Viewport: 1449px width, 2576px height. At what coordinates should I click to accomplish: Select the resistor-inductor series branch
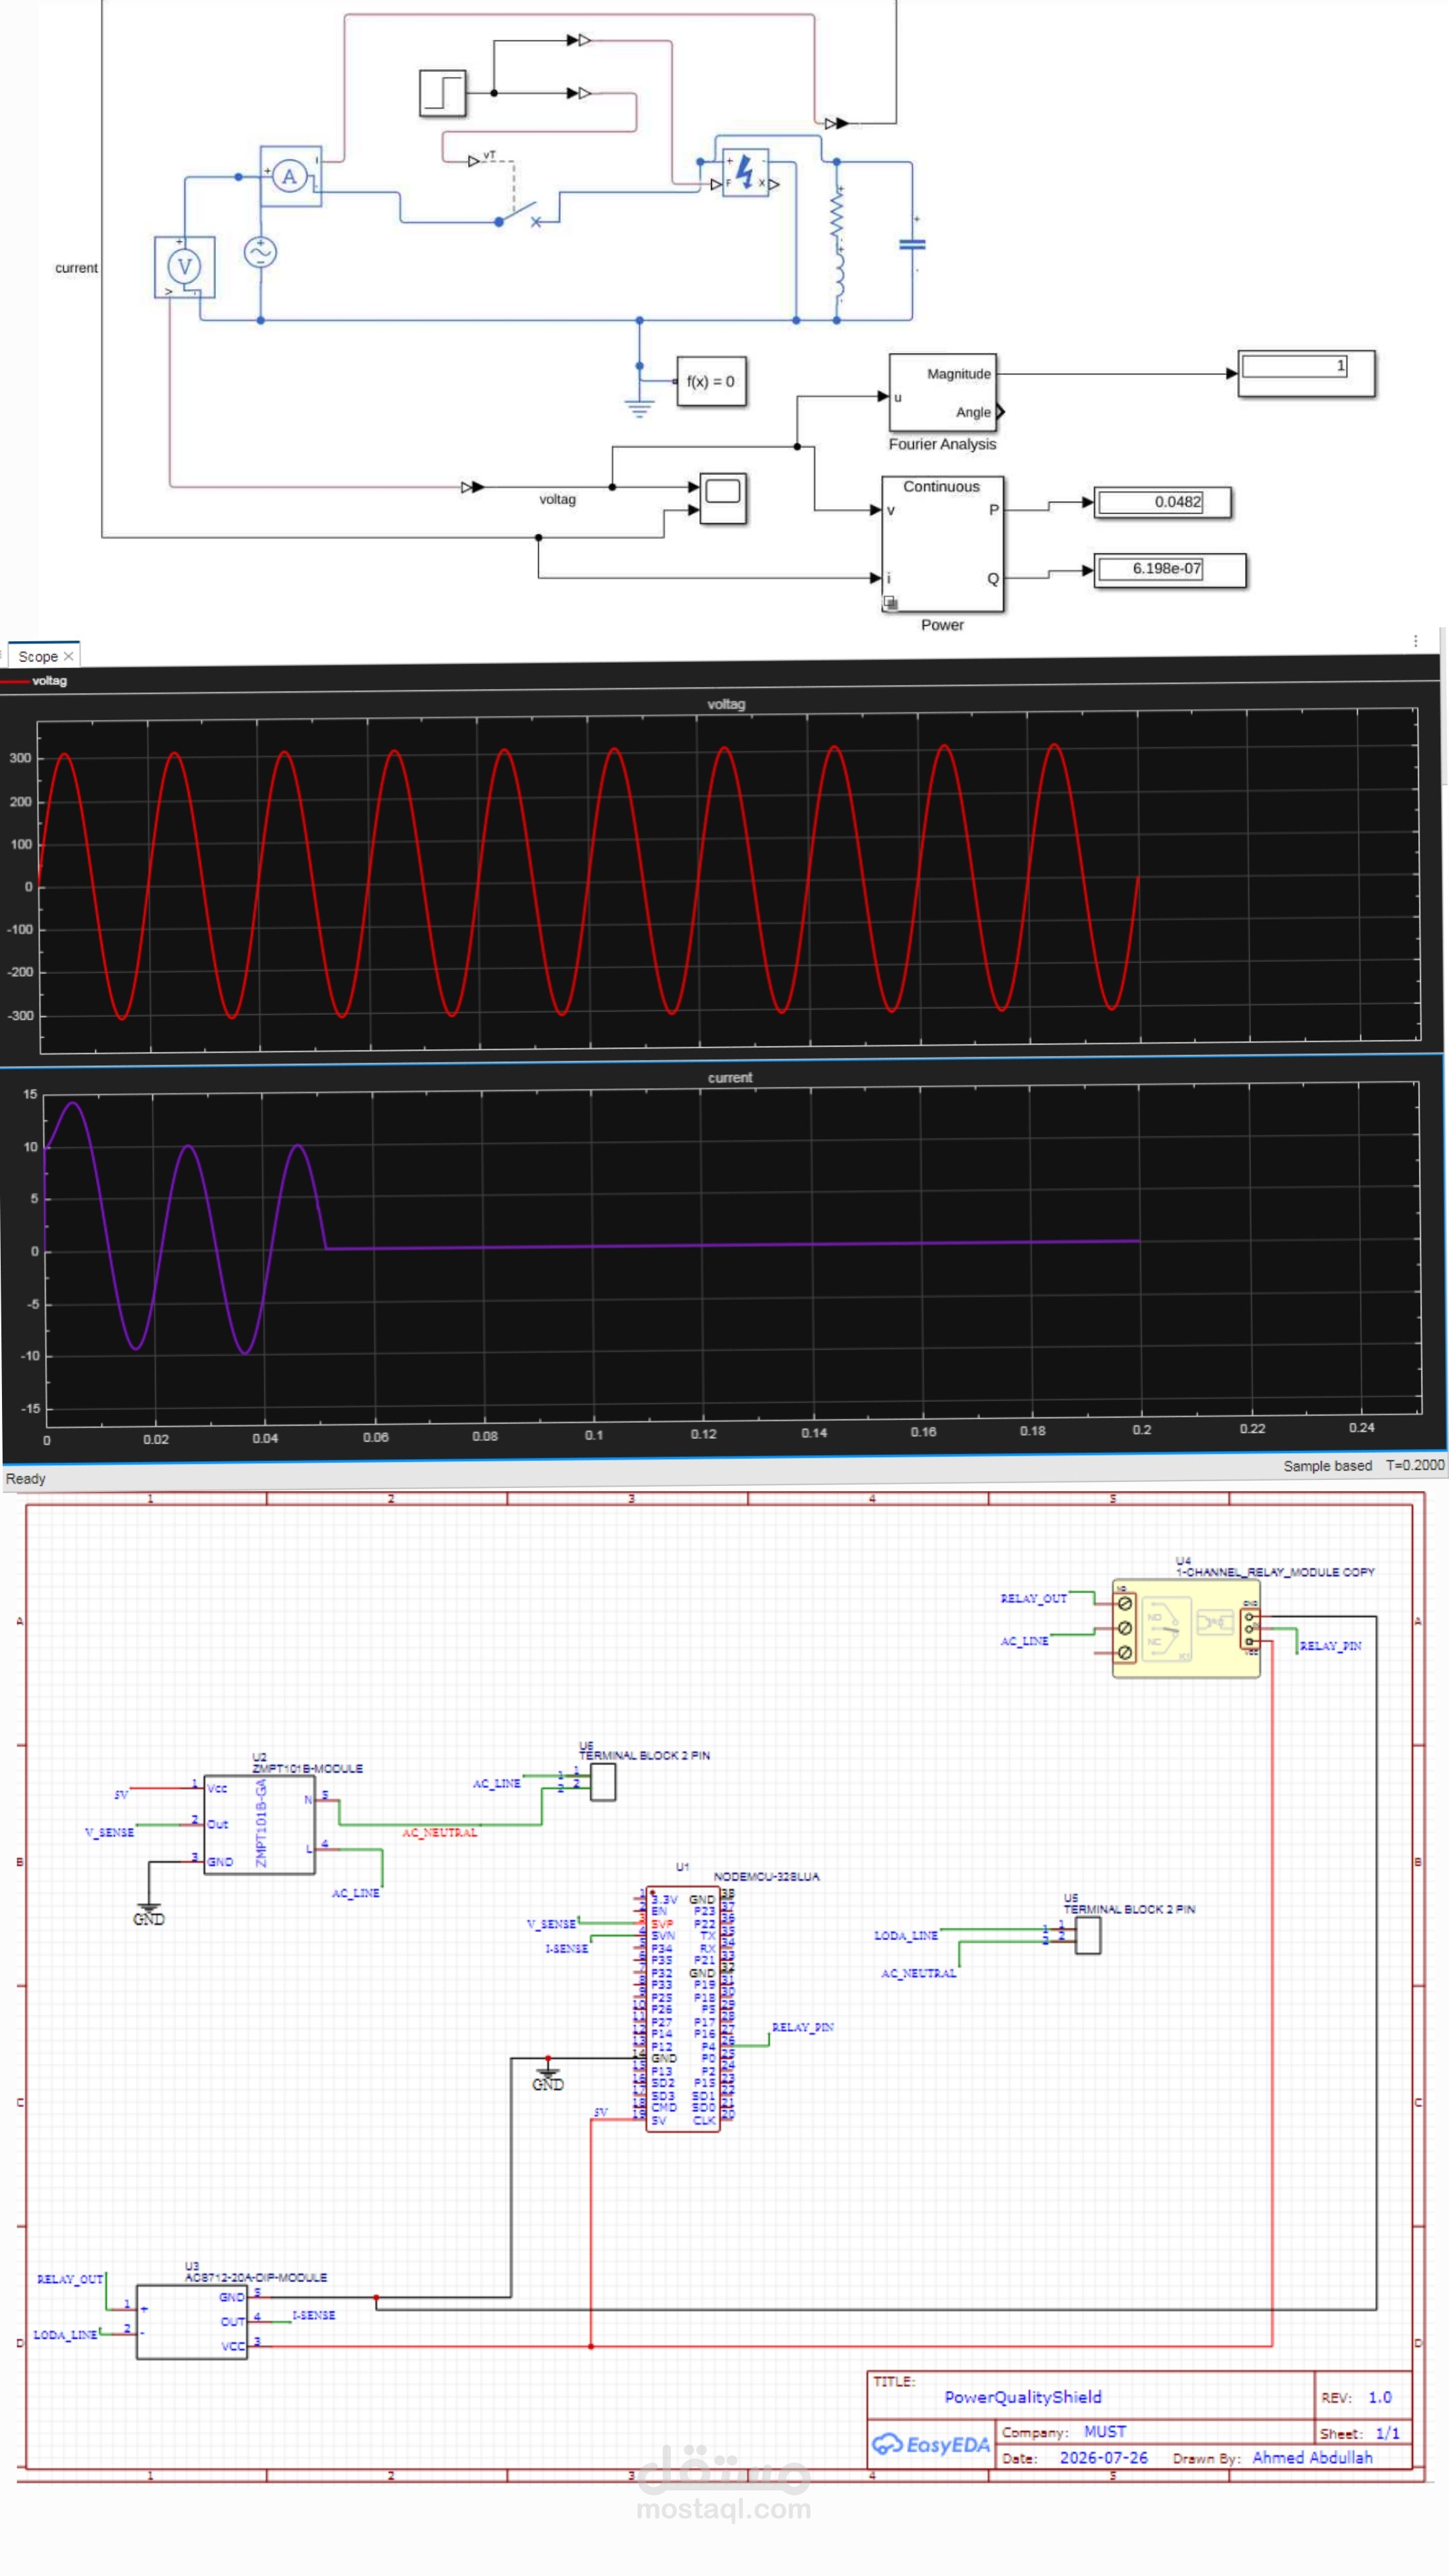coord(838,245)
